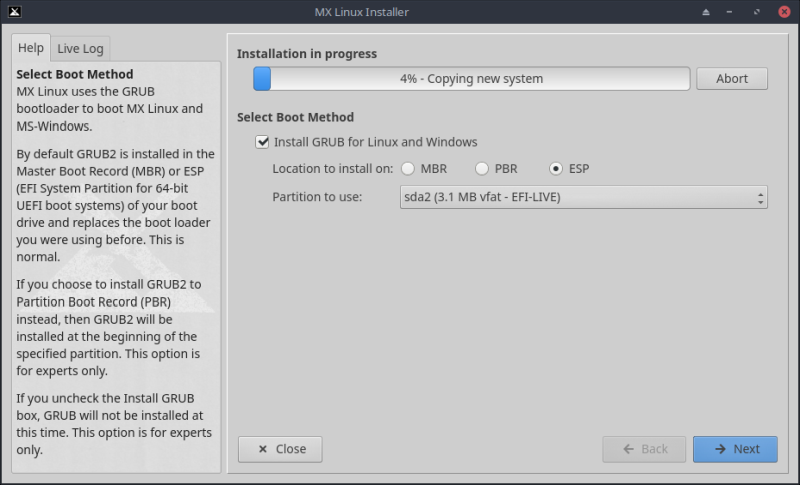
Task: Open the Partition to use dropdown
Action: coord(583,197)
